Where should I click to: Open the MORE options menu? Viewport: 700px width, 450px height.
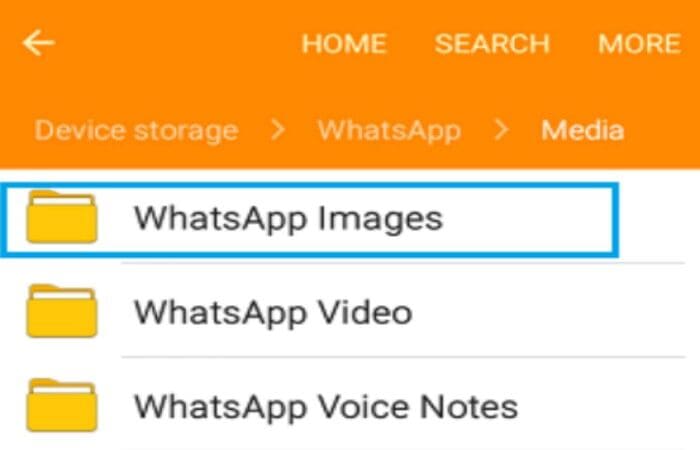639,44
